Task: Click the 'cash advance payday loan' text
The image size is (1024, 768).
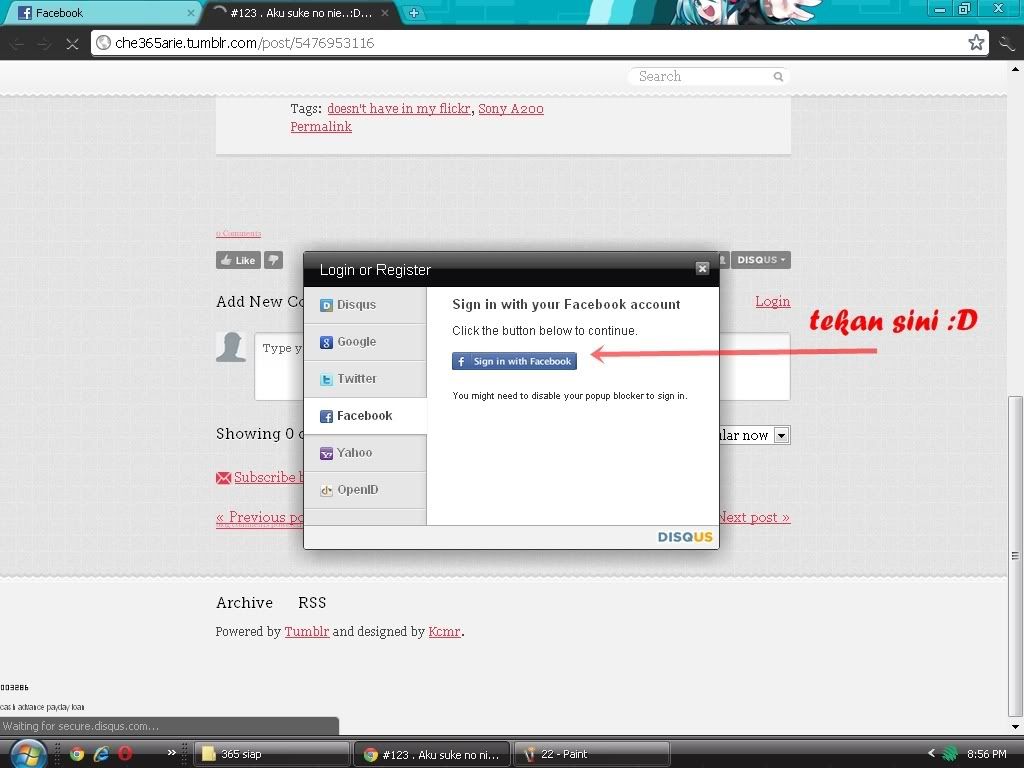Action: tap(42, 707)
